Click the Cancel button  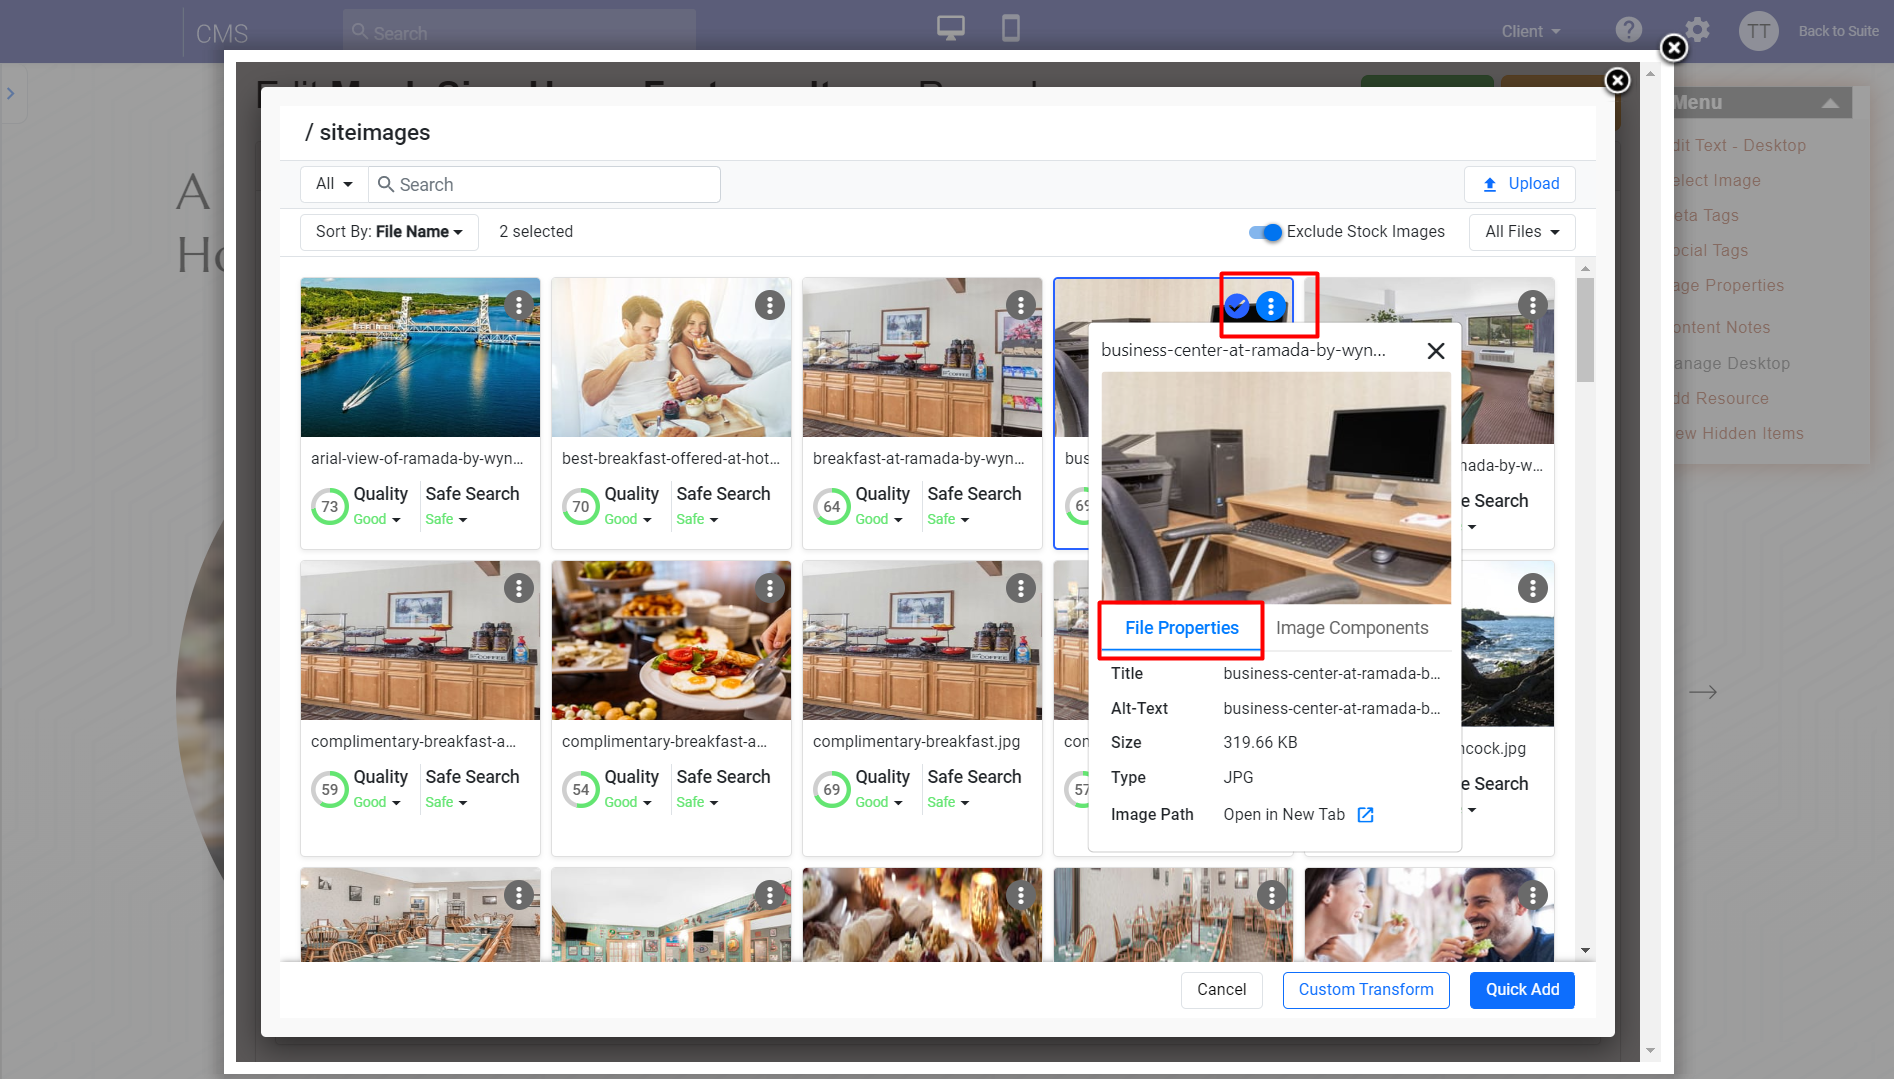point(1222,990)
